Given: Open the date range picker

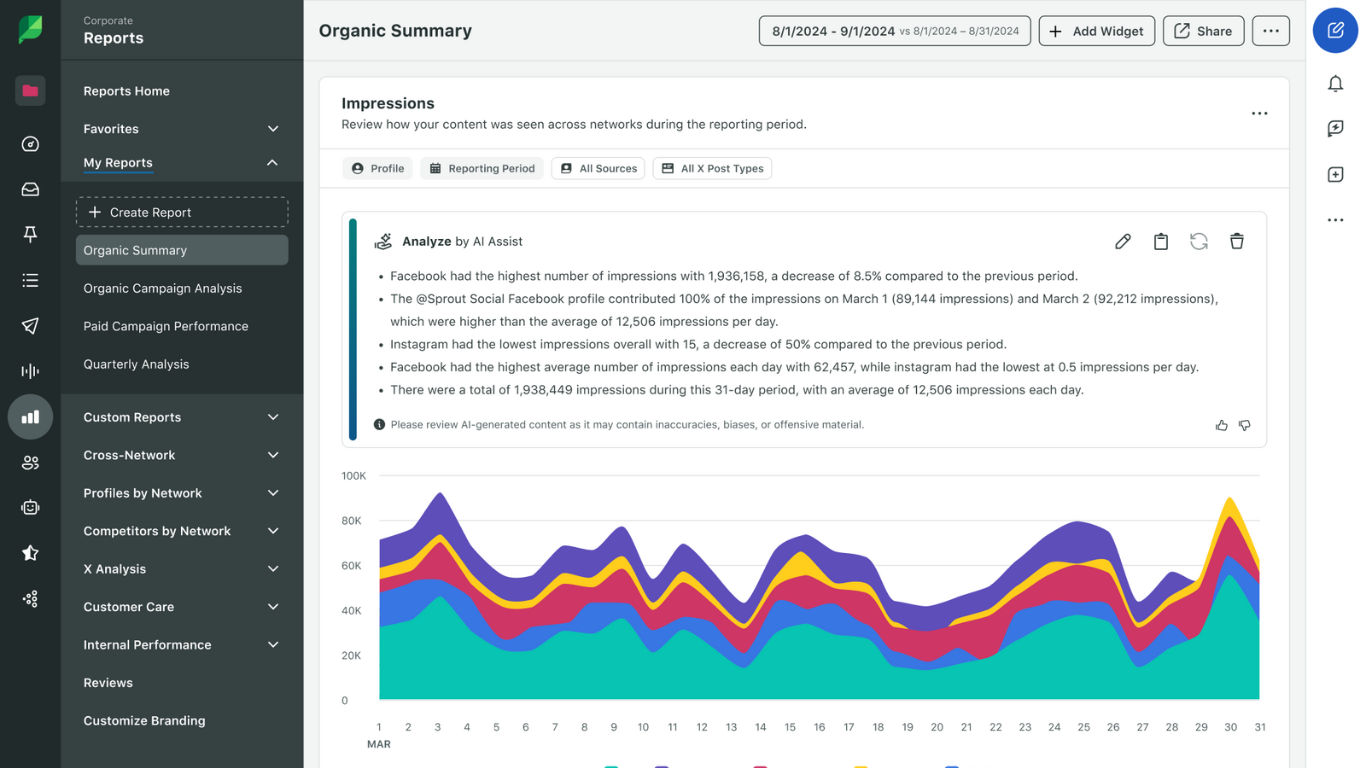Looking at the screenshot, I should (894, 31).
